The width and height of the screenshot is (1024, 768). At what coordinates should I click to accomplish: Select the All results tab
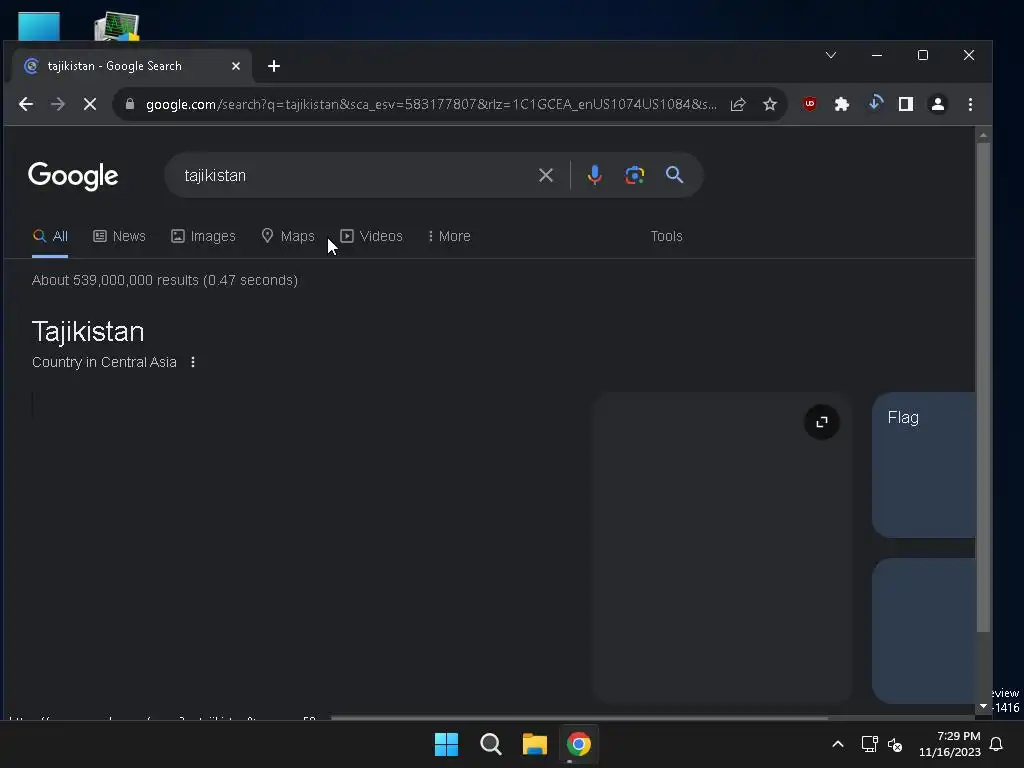point(50,236)
